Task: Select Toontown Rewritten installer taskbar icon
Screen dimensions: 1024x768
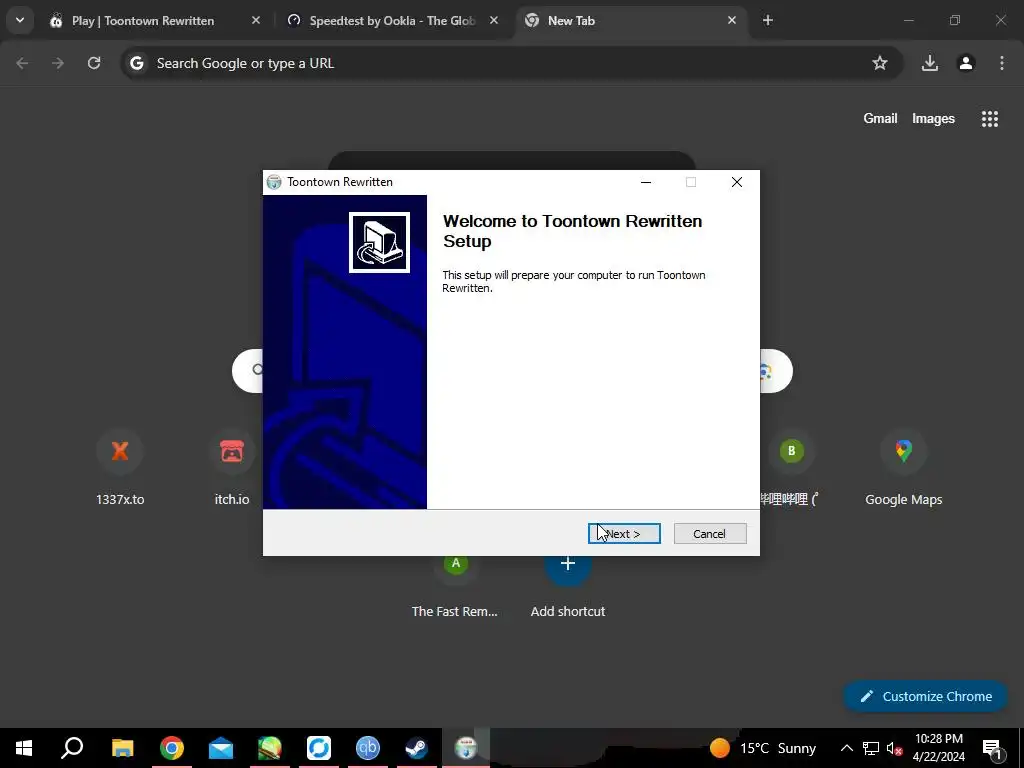Action: point(466,748)
